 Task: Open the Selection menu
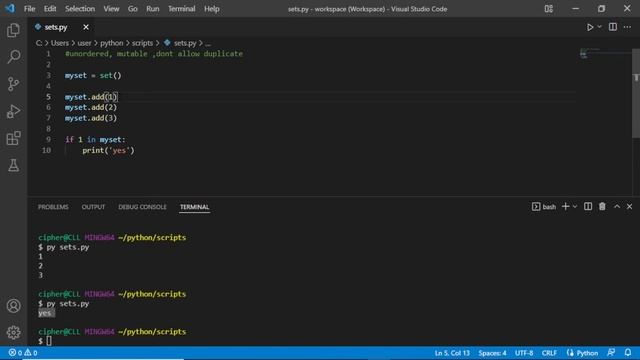(x=80, y=9)
